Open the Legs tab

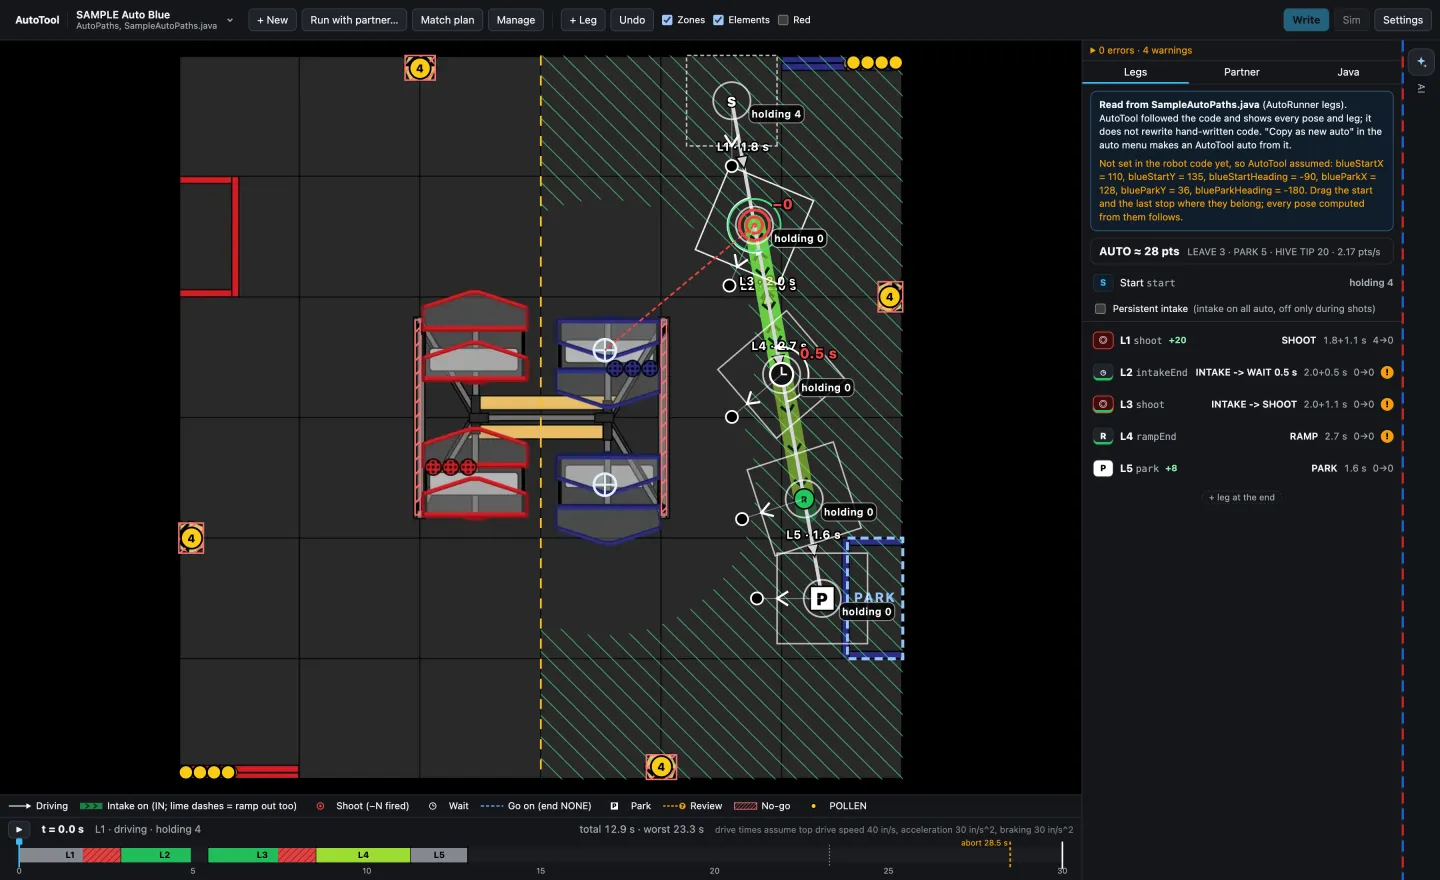pyautogui.click(x=1135, y=72)
